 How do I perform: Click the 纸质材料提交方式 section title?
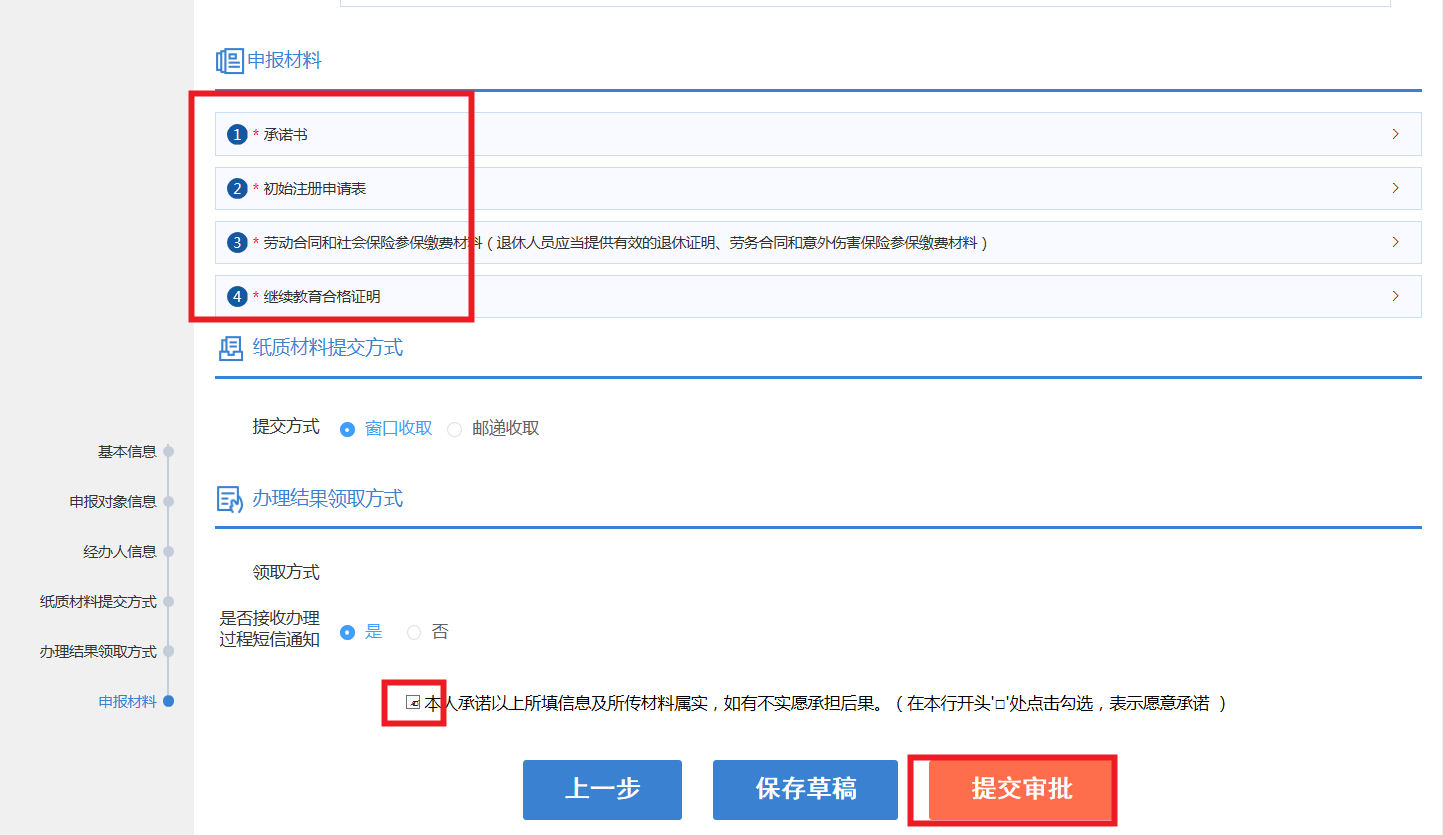click(328, 348)
